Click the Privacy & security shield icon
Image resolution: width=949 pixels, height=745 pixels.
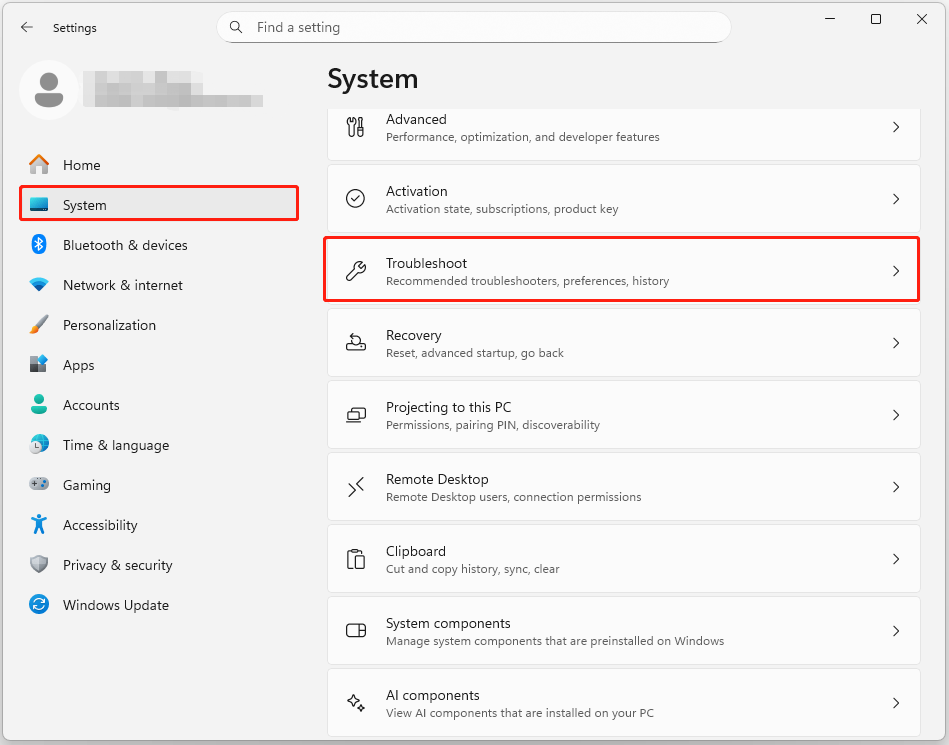(x=38, y=565)
